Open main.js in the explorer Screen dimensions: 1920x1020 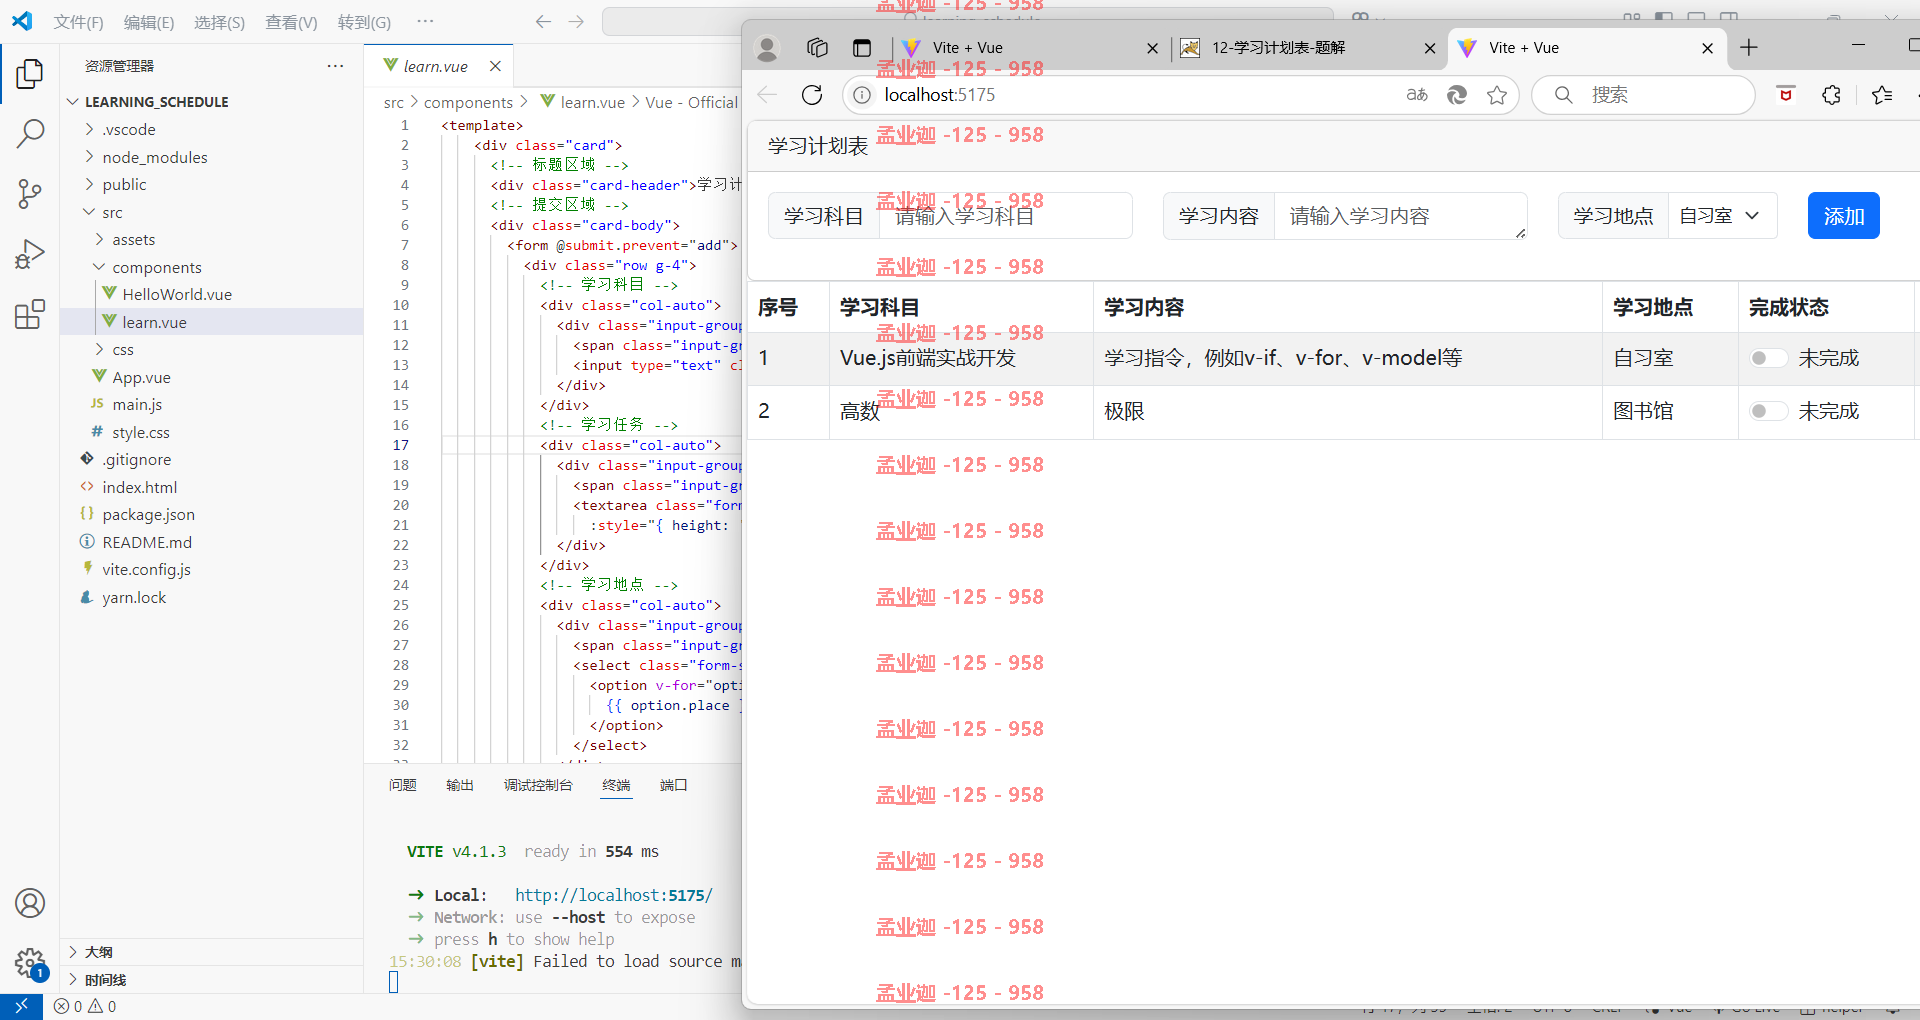pos(137,404)
